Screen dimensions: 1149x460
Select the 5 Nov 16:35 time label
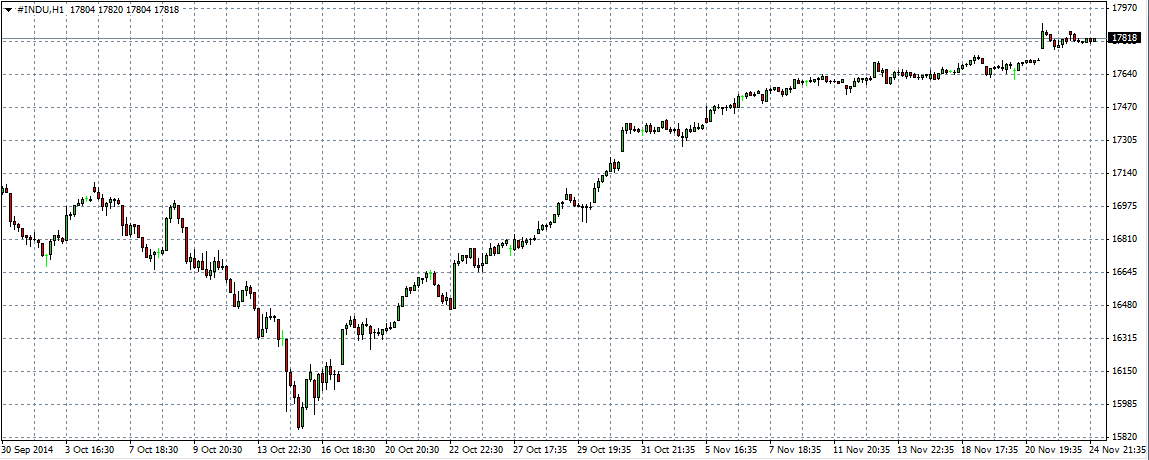click(733, 451)
